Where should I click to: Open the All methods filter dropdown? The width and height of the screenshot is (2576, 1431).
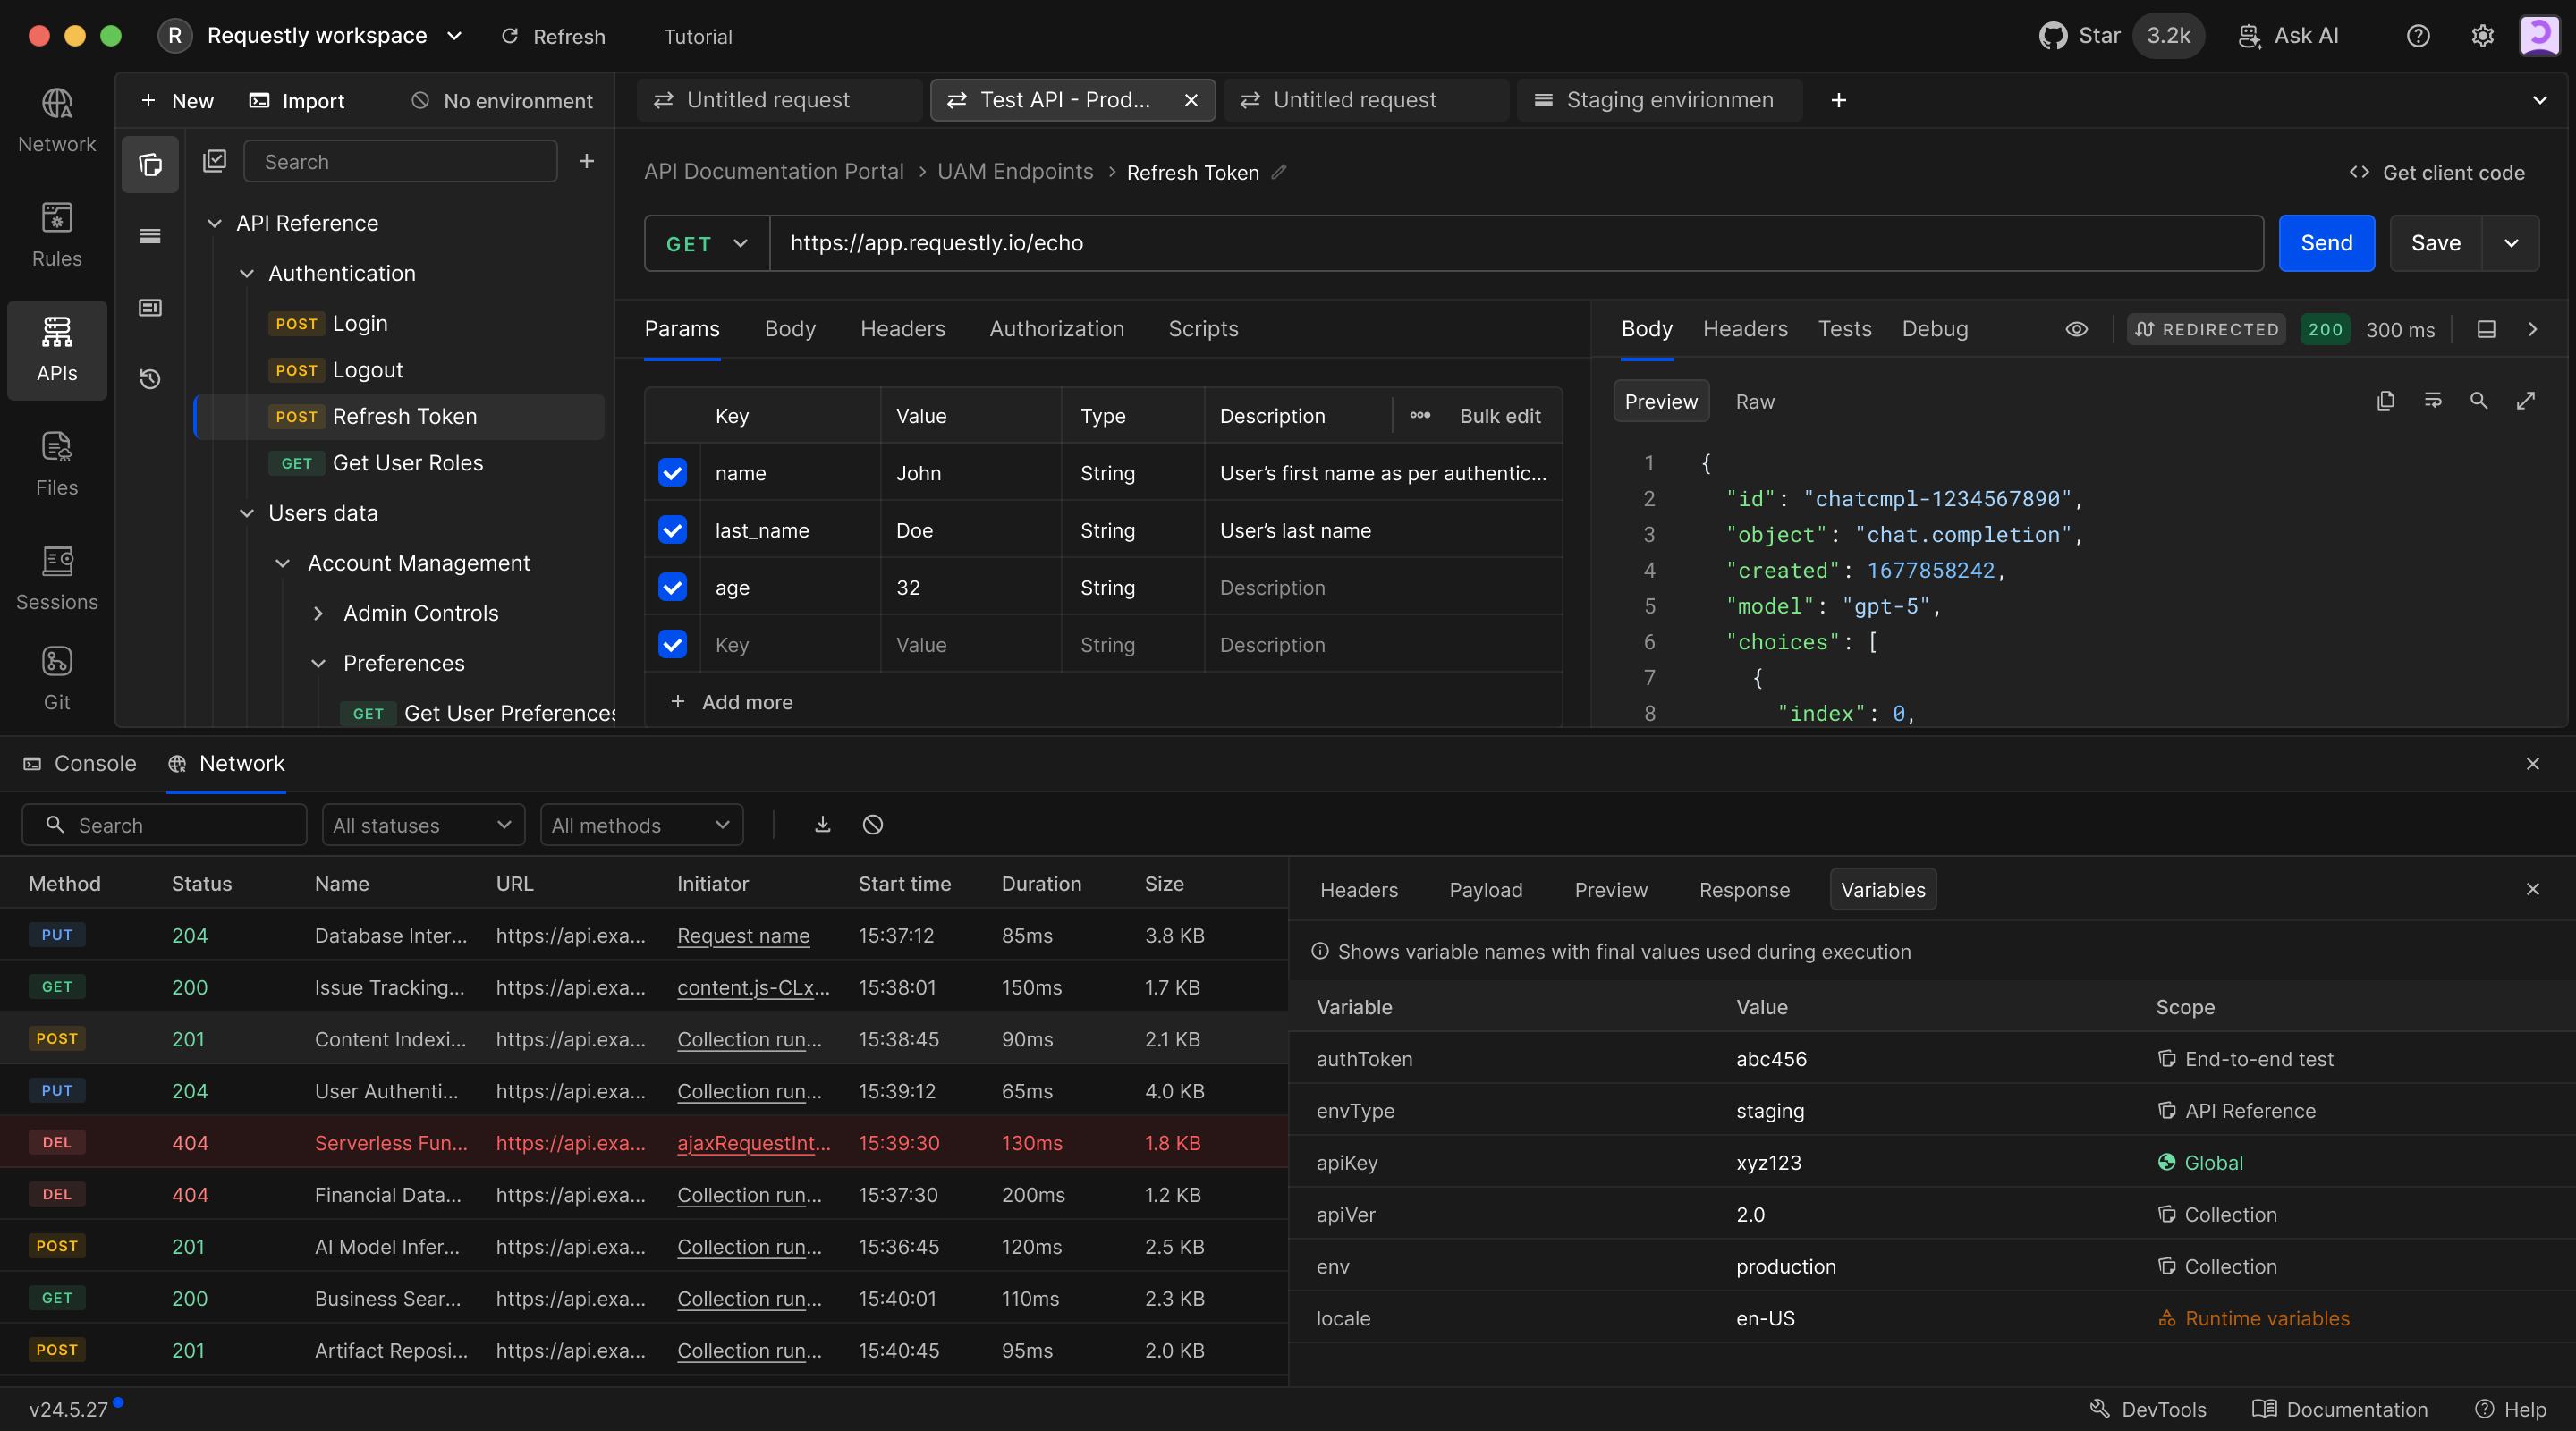tap(641, 825)
